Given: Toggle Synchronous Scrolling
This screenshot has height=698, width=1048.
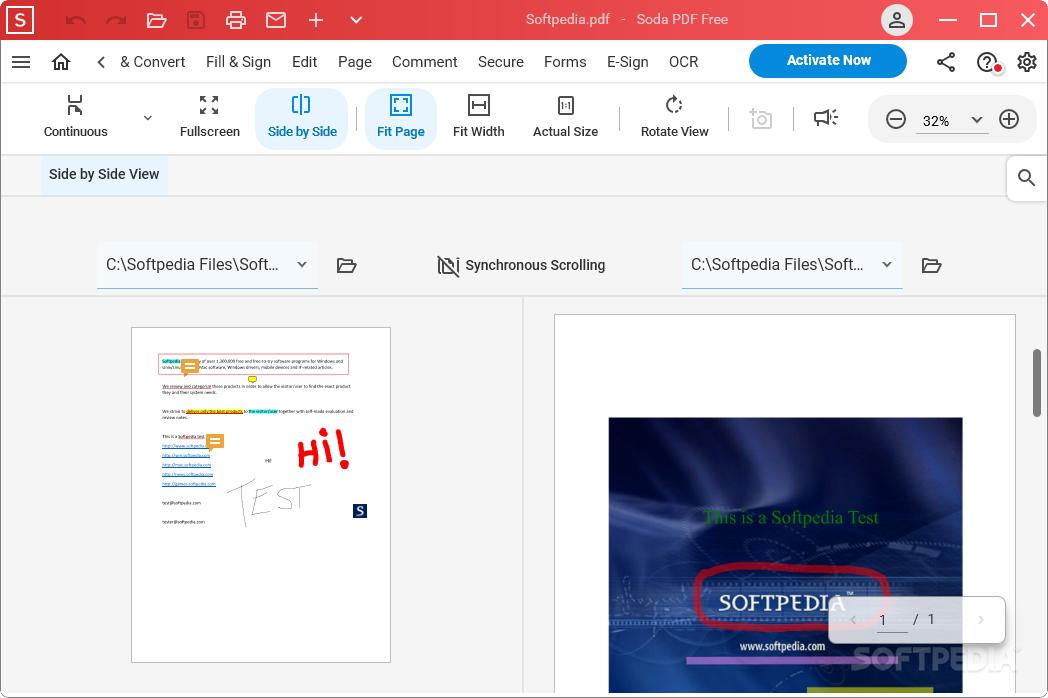Looking at the screenshot, I should [x=521, y=265].
